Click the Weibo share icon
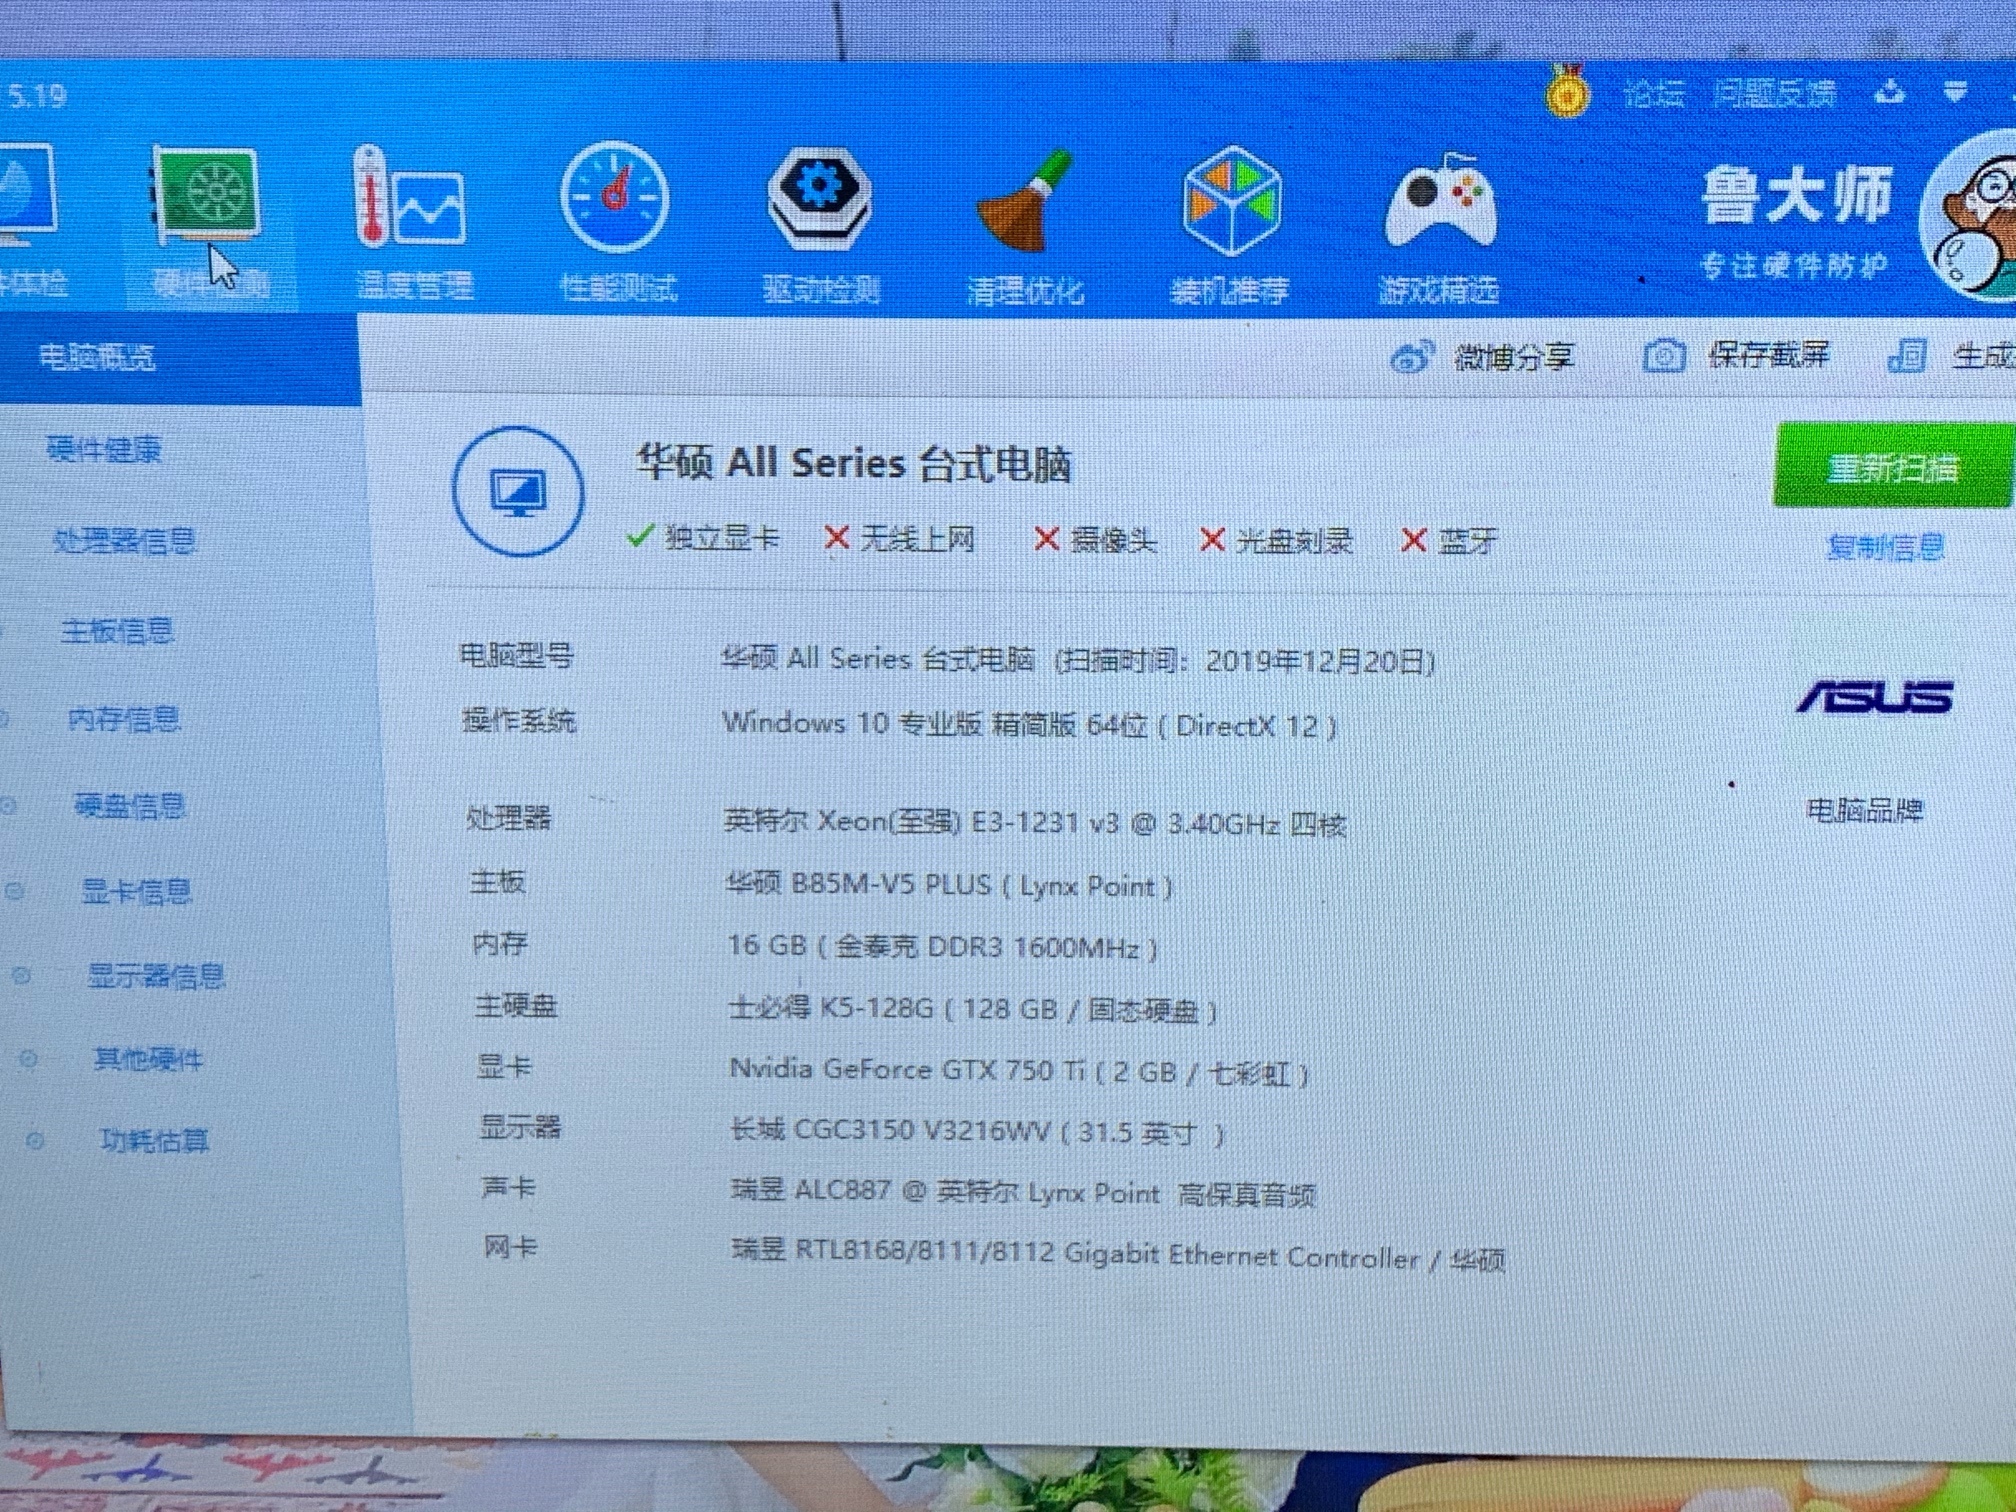The width and height of the screenshot is (2016, 1512). (x=1412, y=357)
